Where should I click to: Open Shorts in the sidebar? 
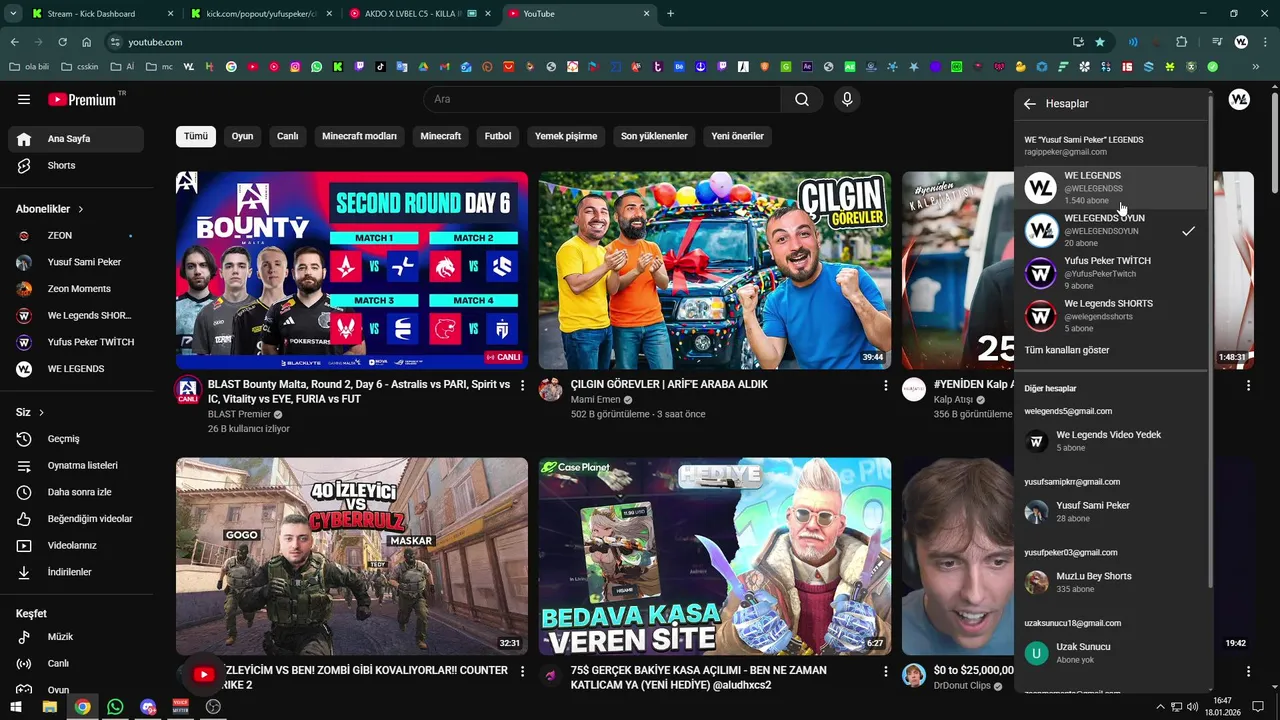tap(76, 166)
